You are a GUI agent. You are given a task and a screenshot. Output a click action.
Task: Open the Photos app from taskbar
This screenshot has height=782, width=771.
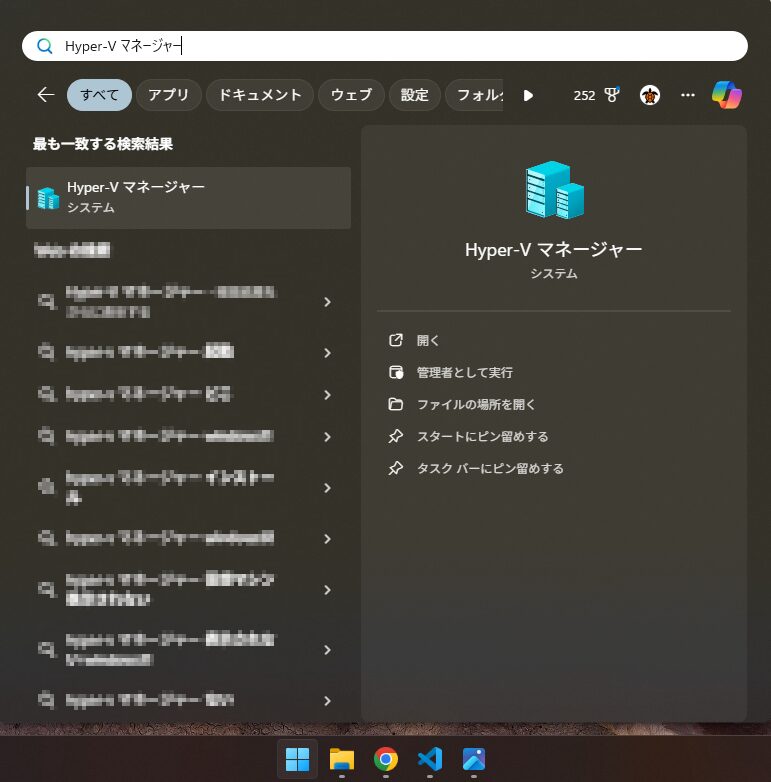(x=474, y=759)
